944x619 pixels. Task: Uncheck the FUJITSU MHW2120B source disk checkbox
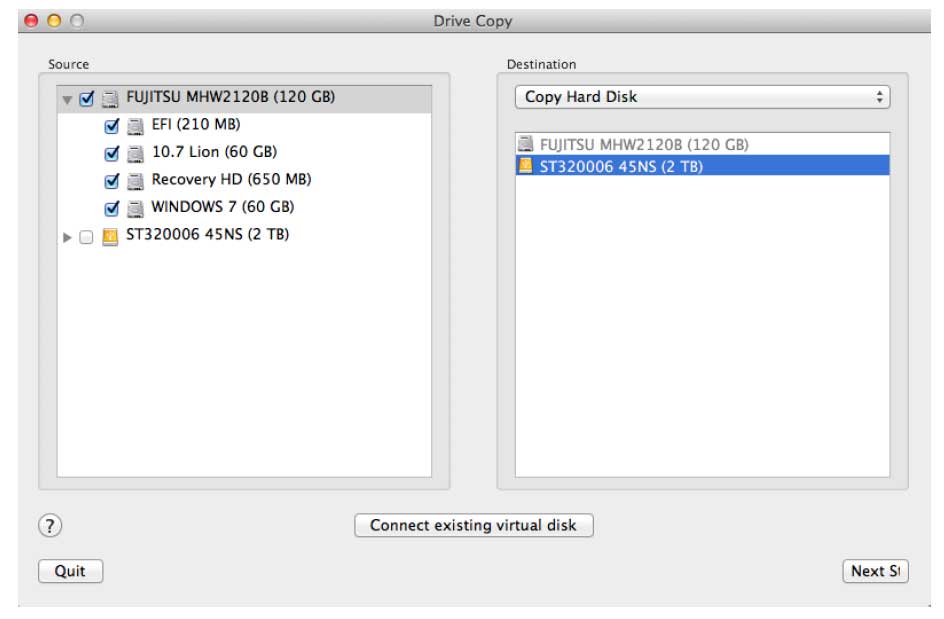[87, 98]
